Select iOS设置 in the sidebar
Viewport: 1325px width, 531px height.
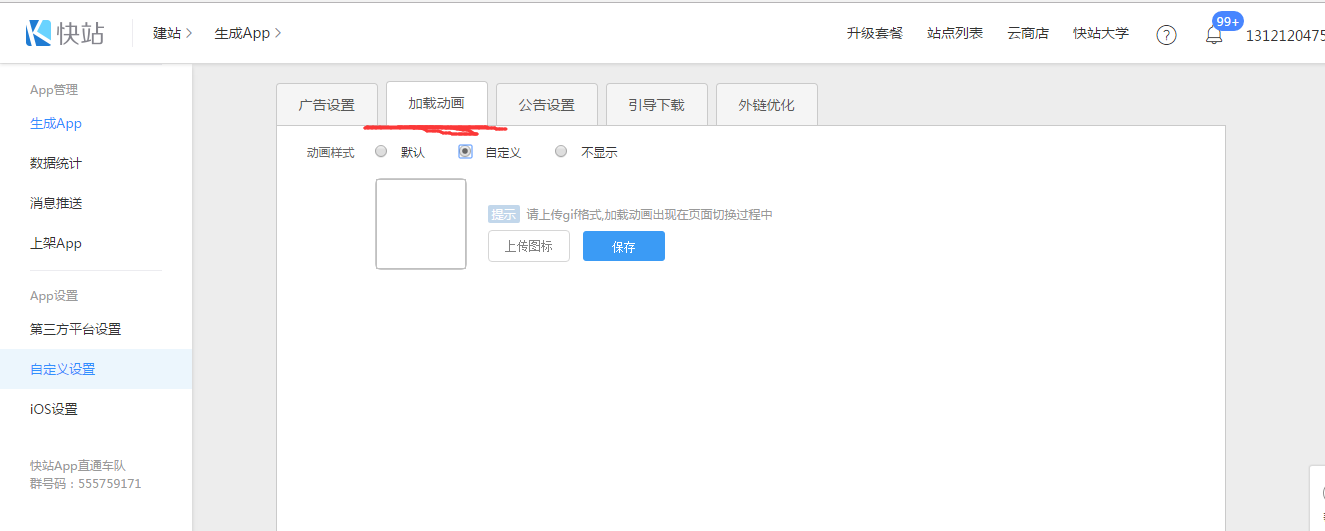[x=54, y=409]
